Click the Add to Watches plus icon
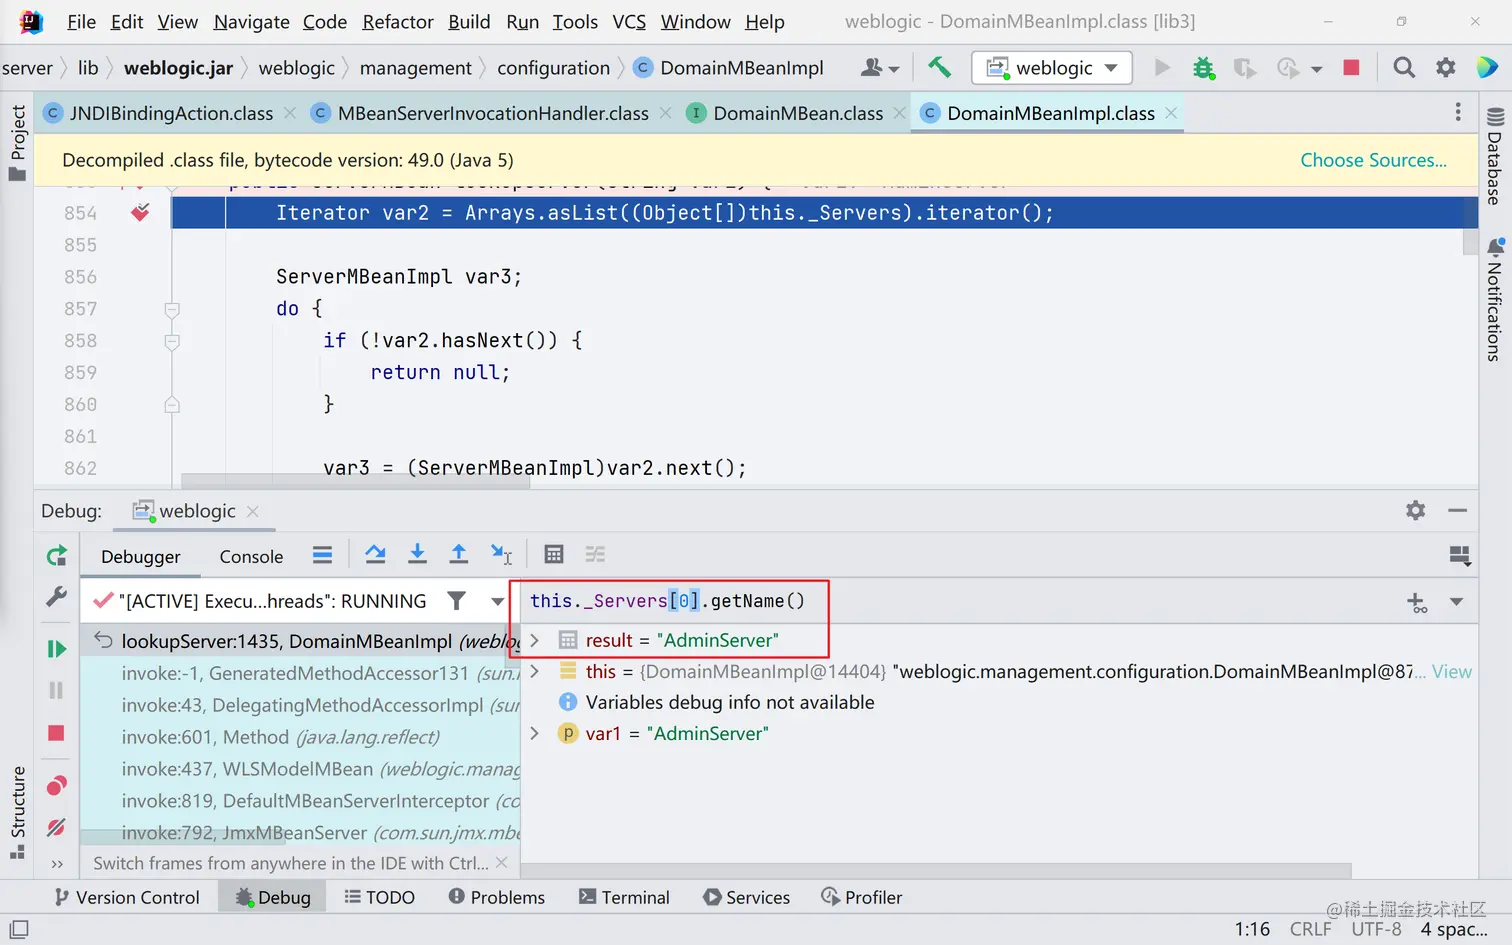The height and width of the screenshot is (945, 1512). [1417, 602]
